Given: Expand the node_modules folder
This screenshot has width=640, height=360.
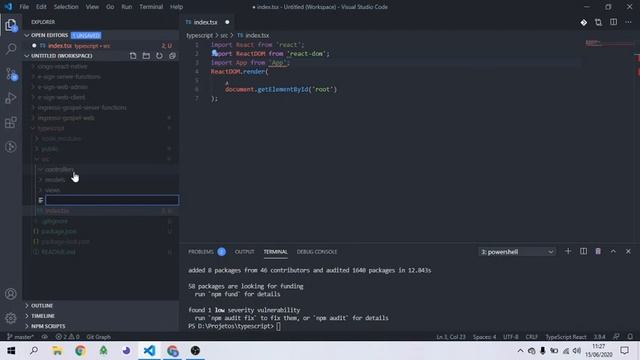Looking at the screenshot, I should point(61,139).
